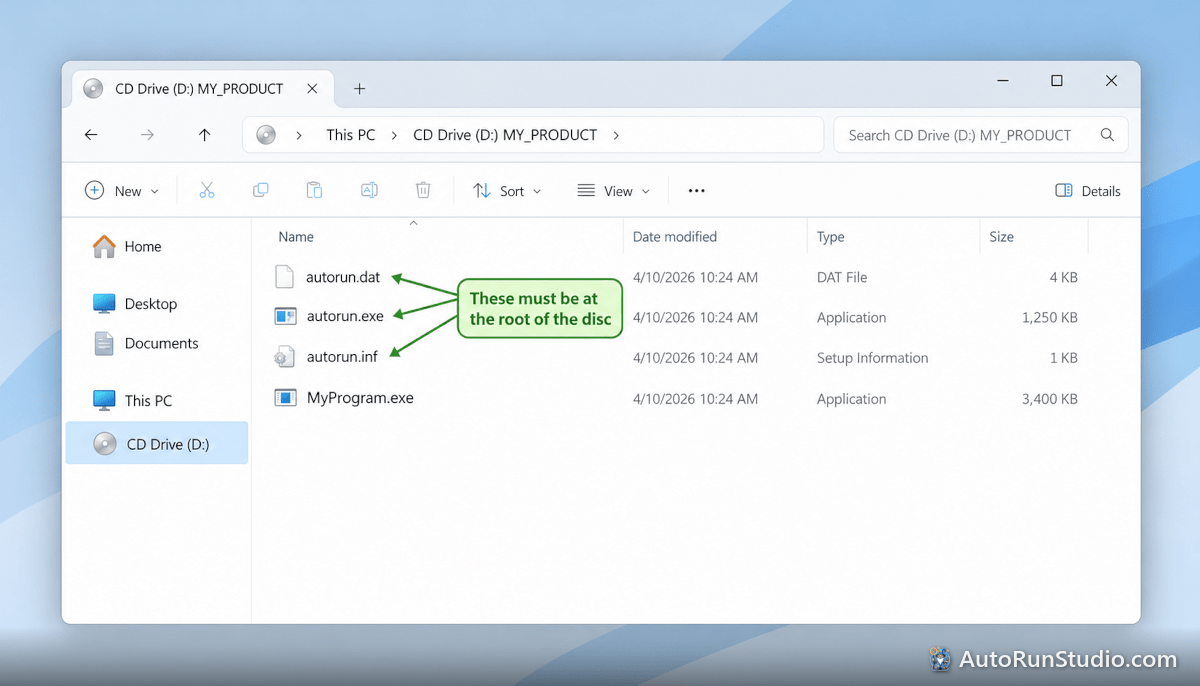Expand chevron after CD Drive breadcrumb
Viewport: 1200px width, 686px height.
(615, 135)
